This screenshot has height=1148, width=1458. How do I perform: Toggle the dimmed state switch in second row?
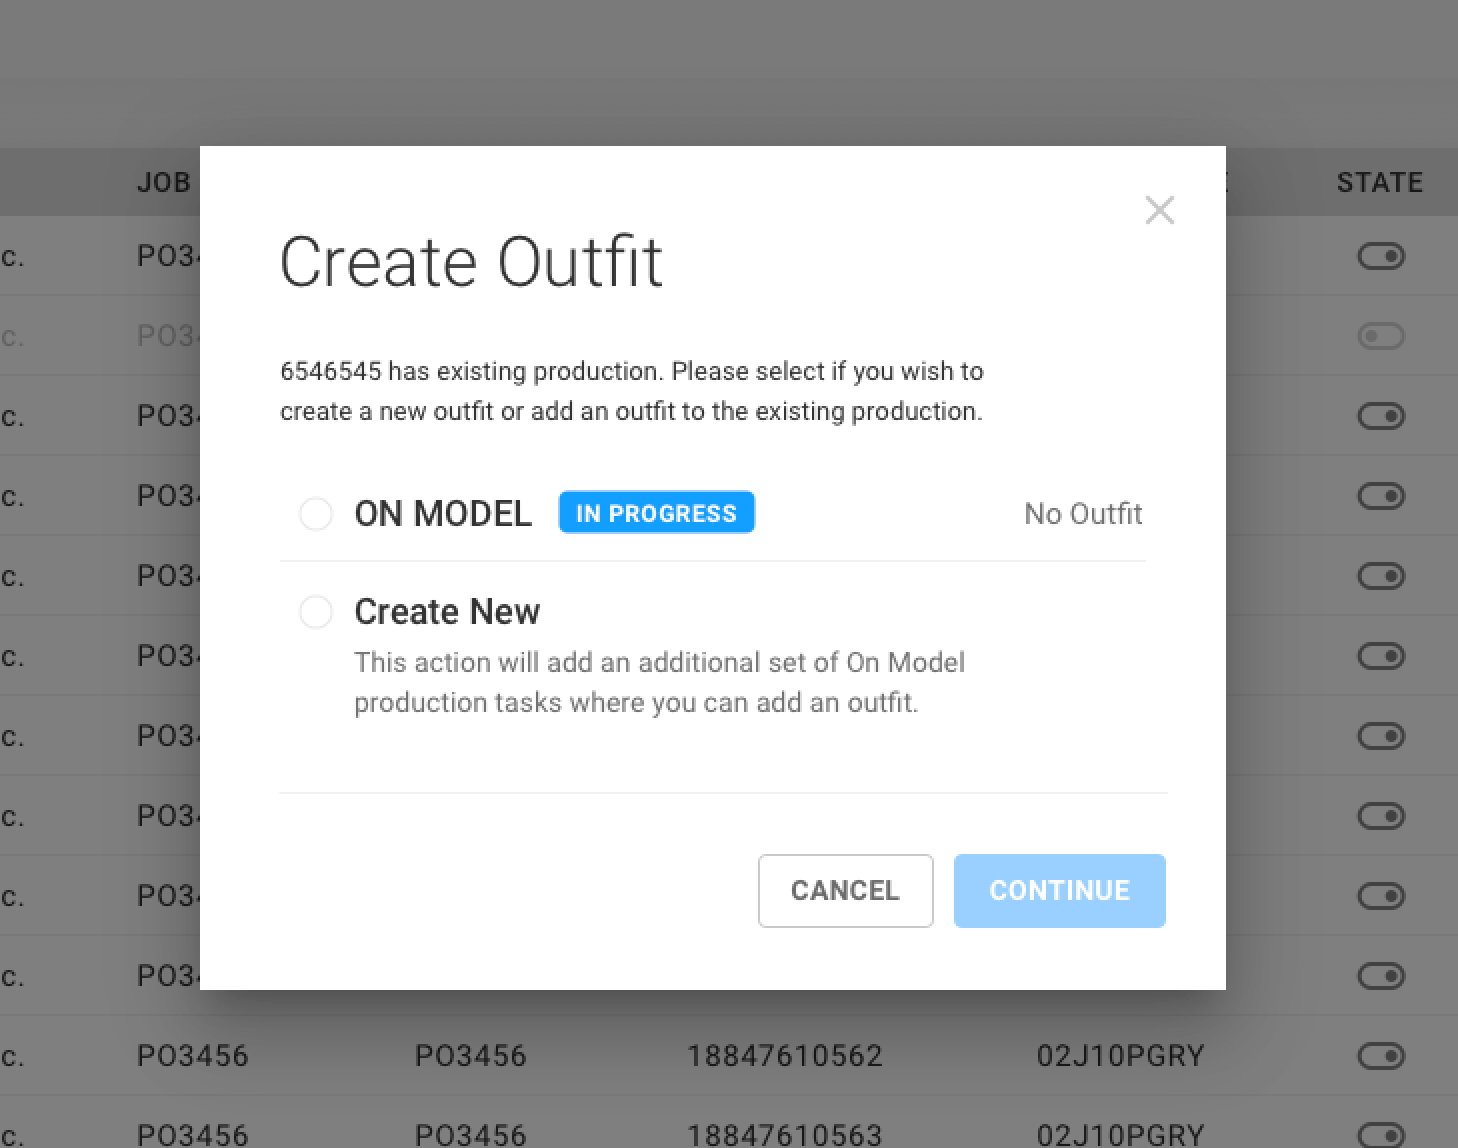point(1381,337)
